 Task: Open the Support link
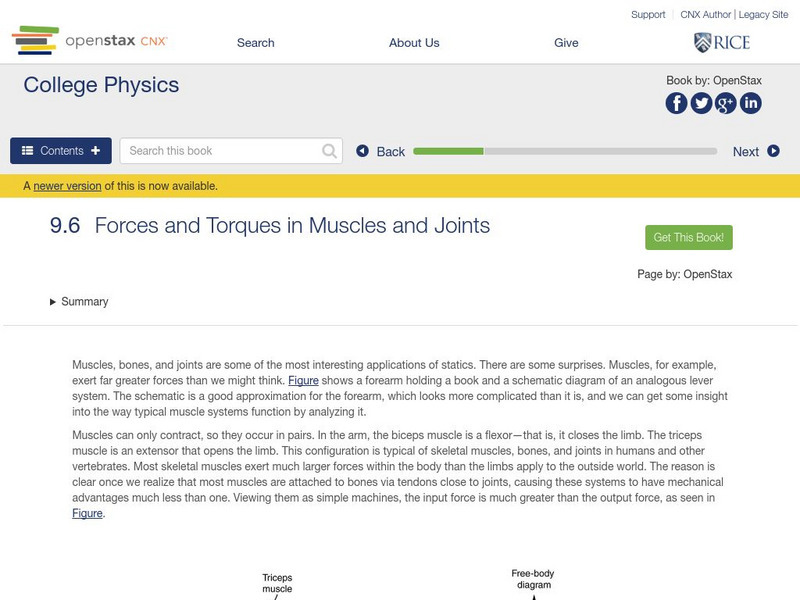click(x=648, y=15)
